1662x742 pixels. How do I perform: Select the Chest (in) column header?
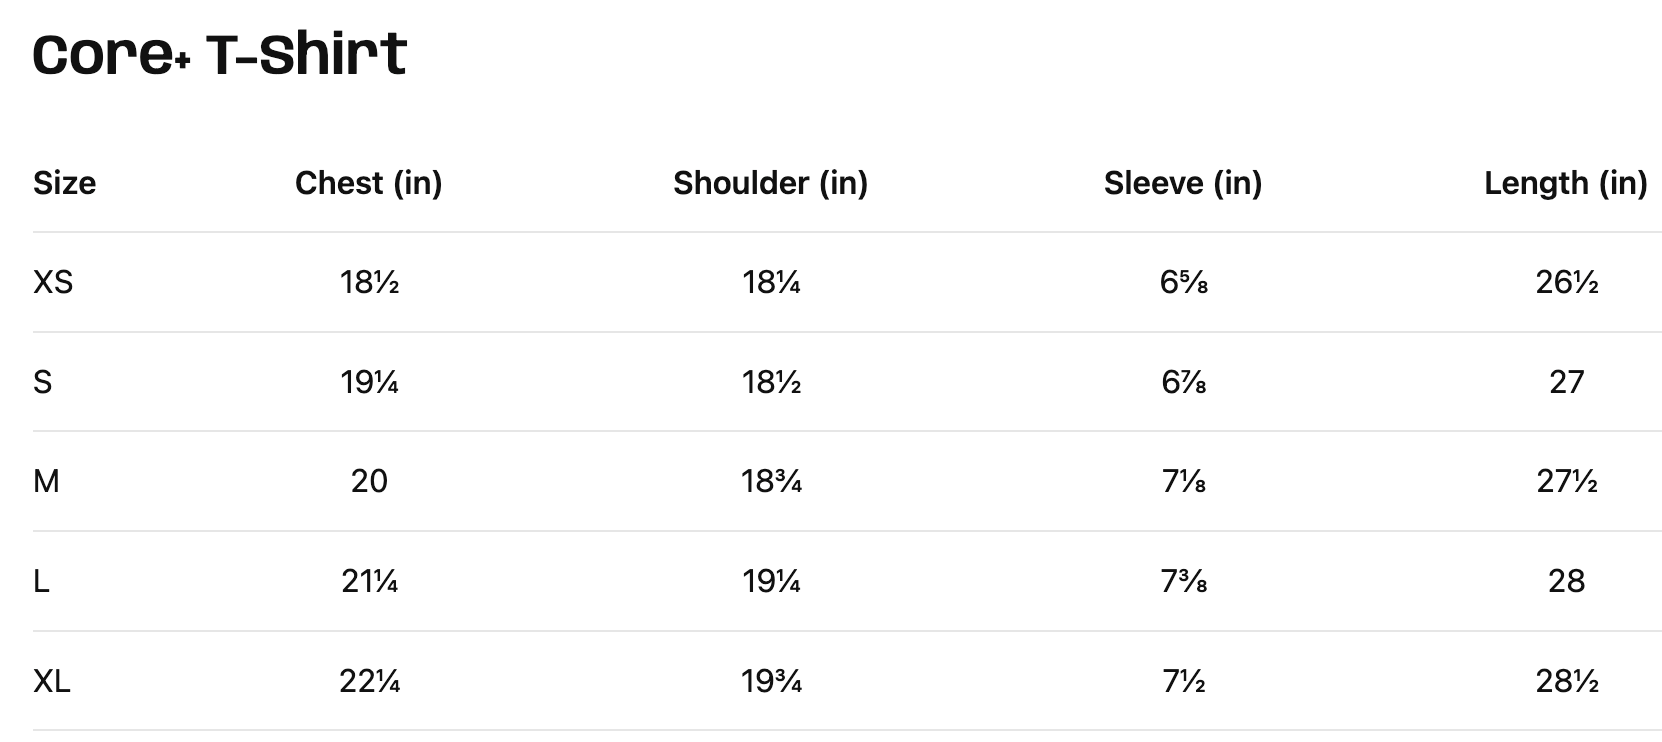368,183
